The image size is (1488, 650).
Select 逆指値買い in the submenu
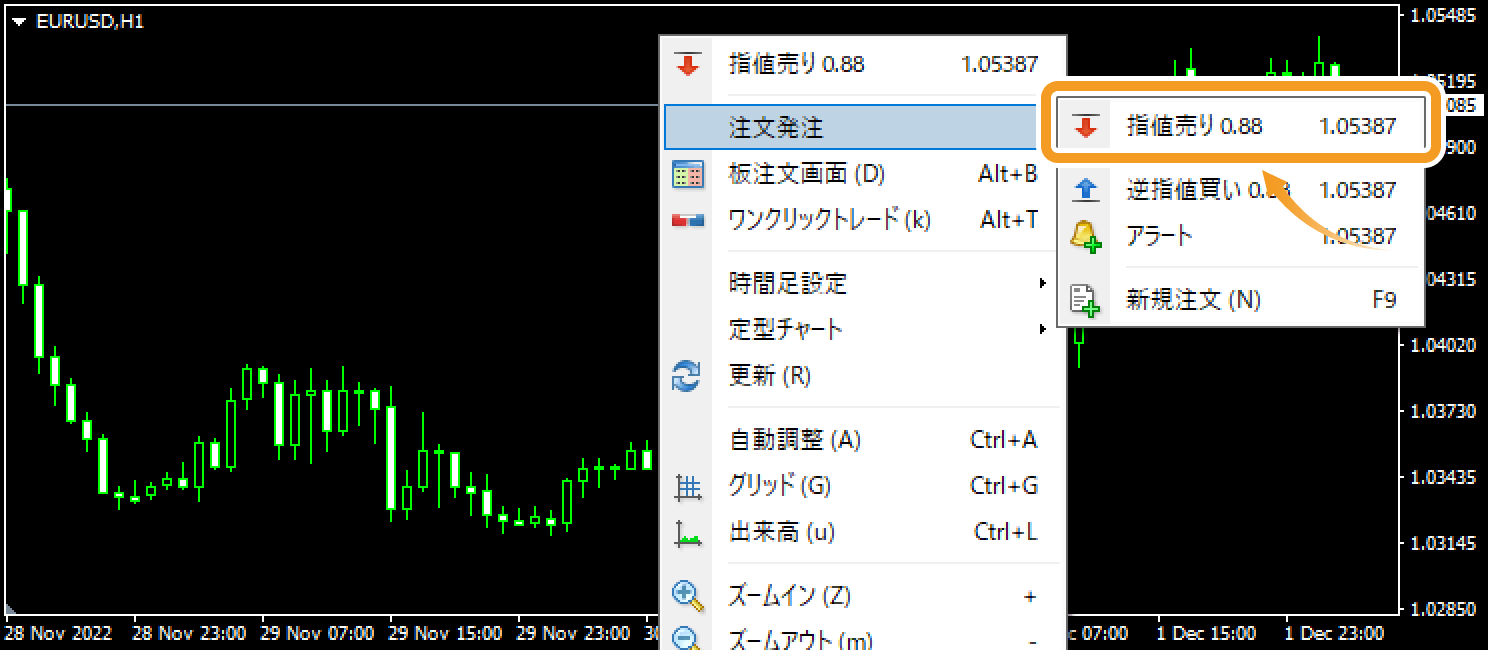click(1240, 190)
